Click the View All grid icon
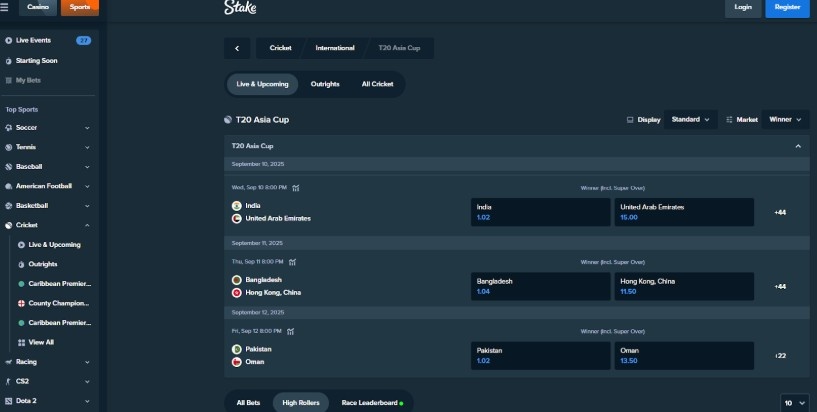817x412 pixels. [21, 342]
